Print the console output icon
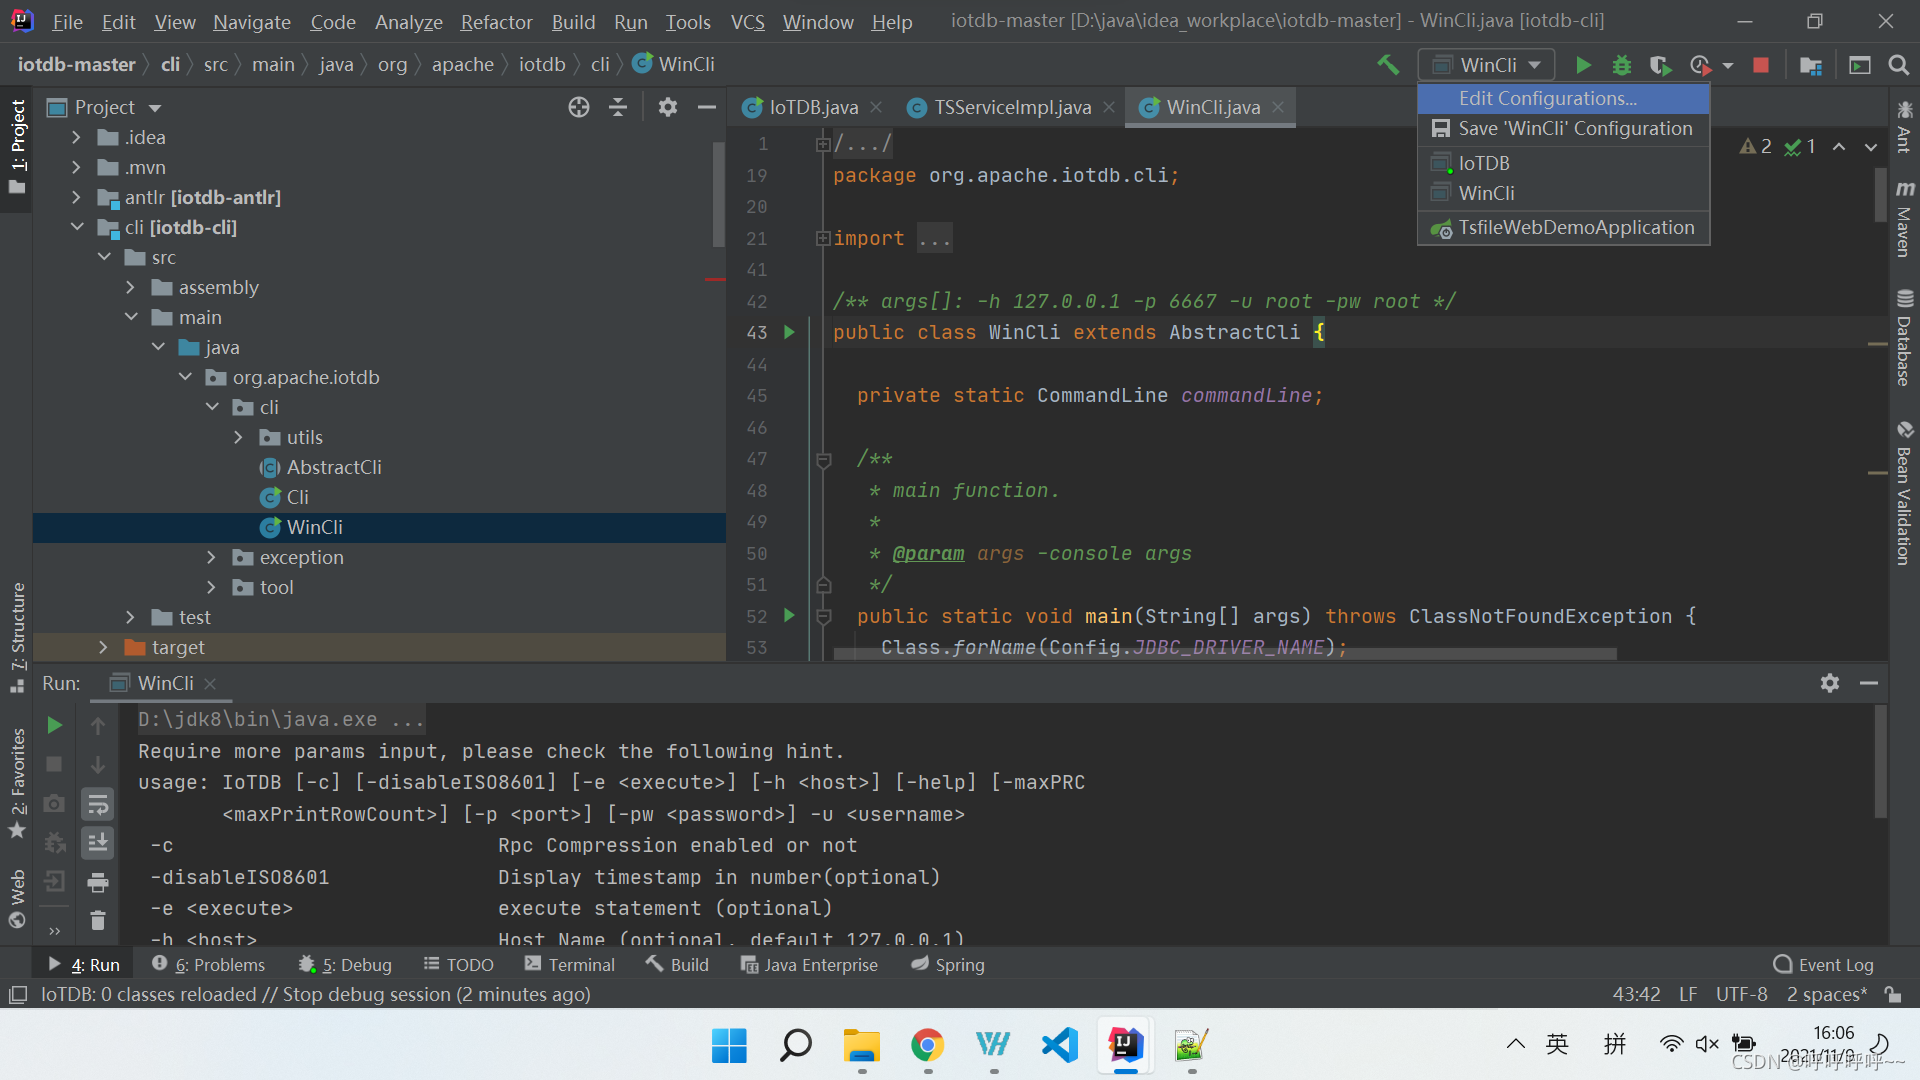 click(x=98, y=882)
